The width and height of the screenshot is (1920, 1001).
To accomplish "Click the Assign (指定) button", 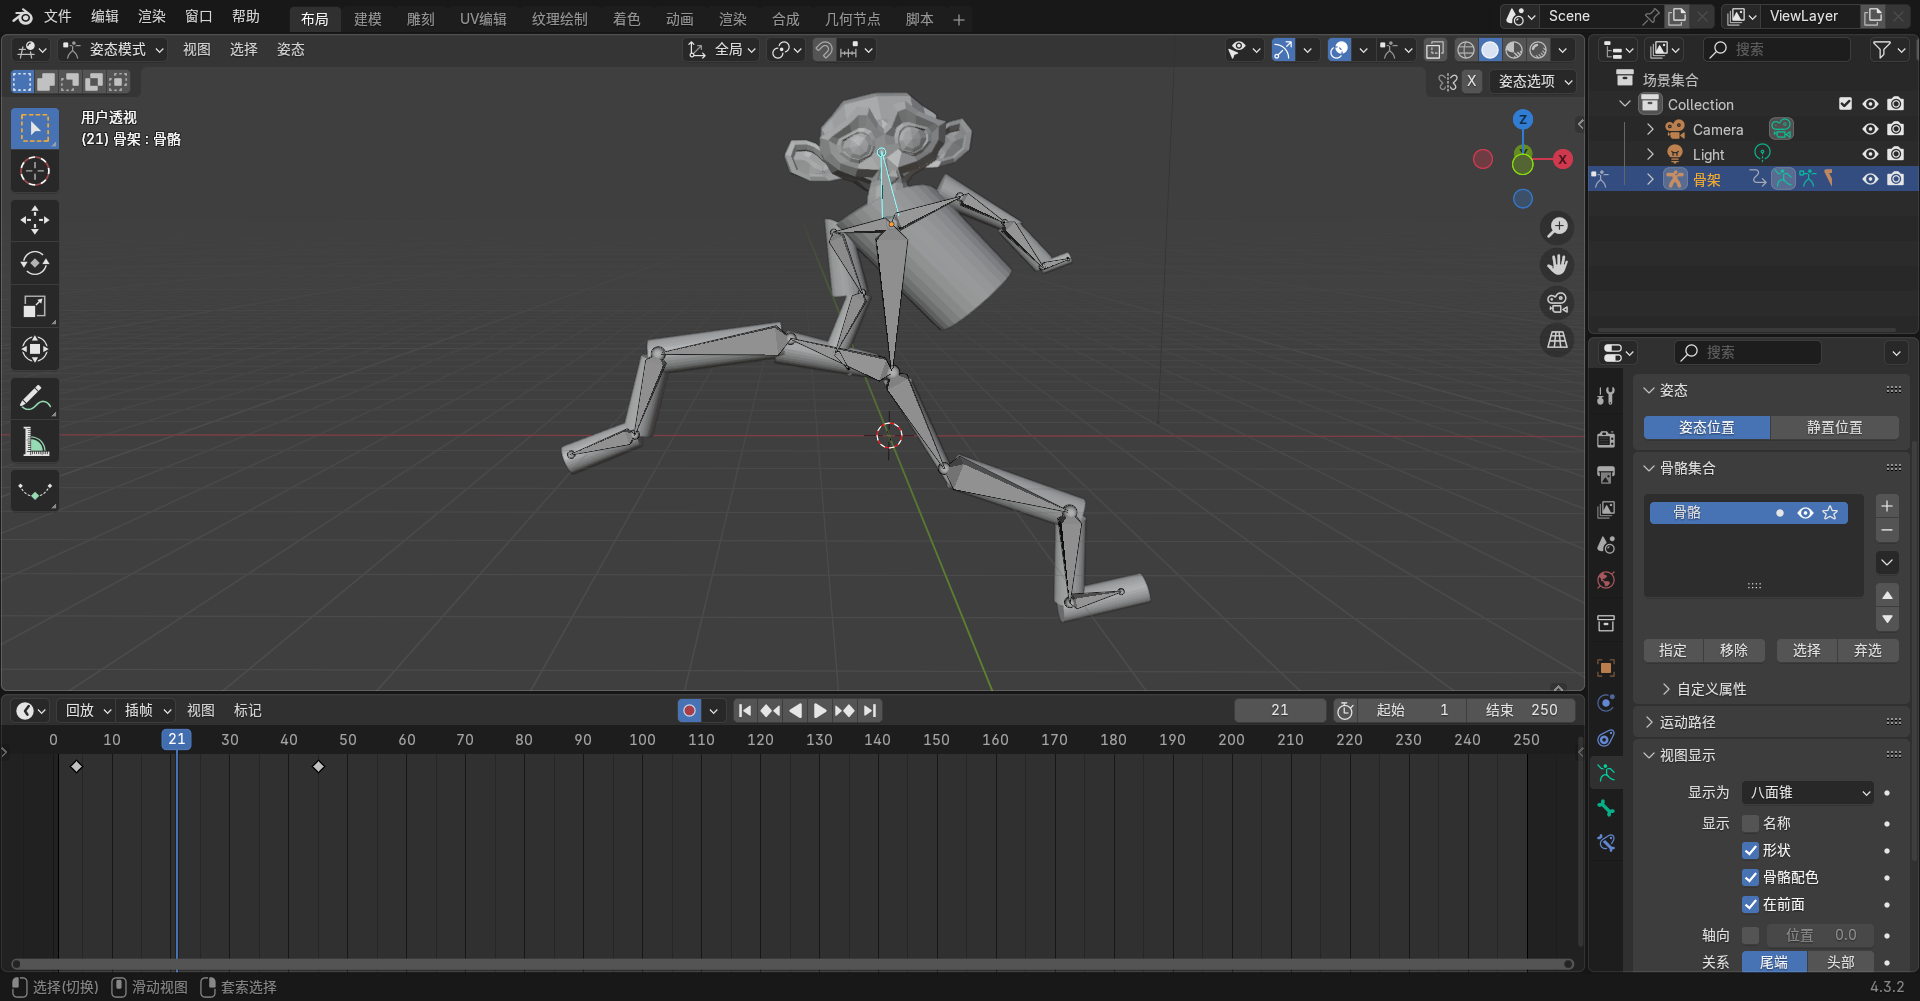I will pyautogui.click(x=1672, y=650).
